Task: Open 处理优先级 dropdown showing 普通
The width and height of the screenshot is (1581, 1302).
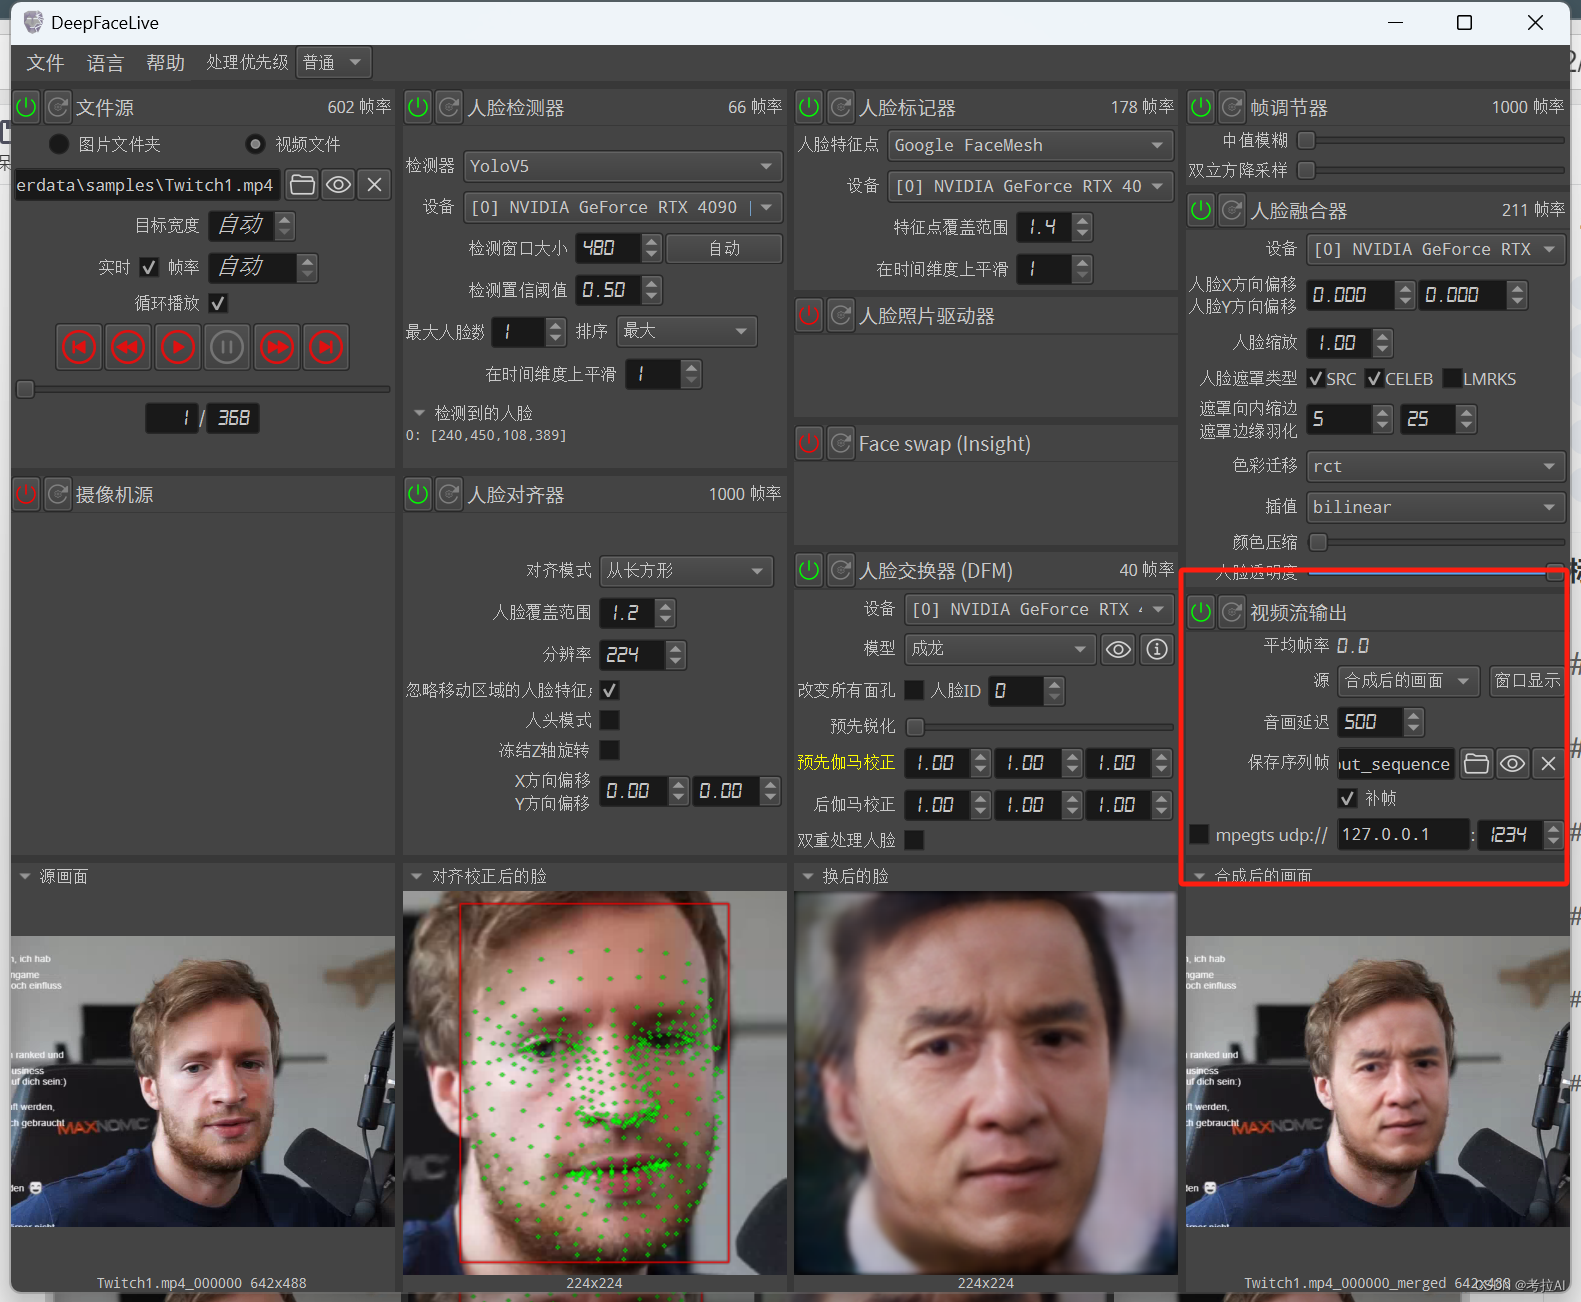Action: [x=334, y=62]
